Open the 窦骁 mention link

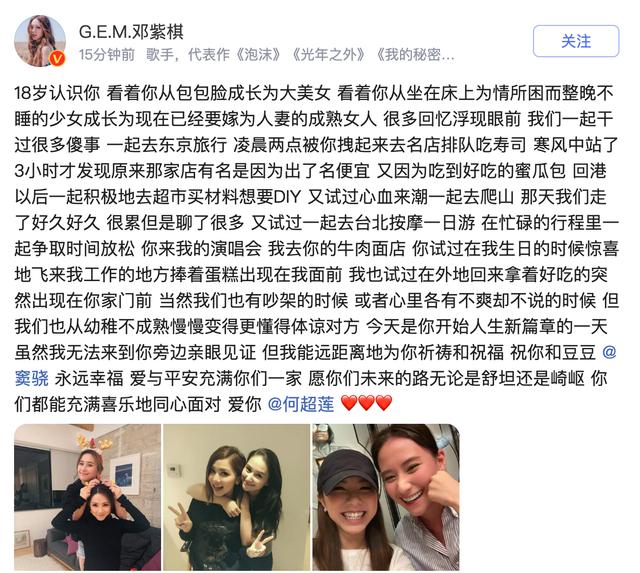coord(31,378)
